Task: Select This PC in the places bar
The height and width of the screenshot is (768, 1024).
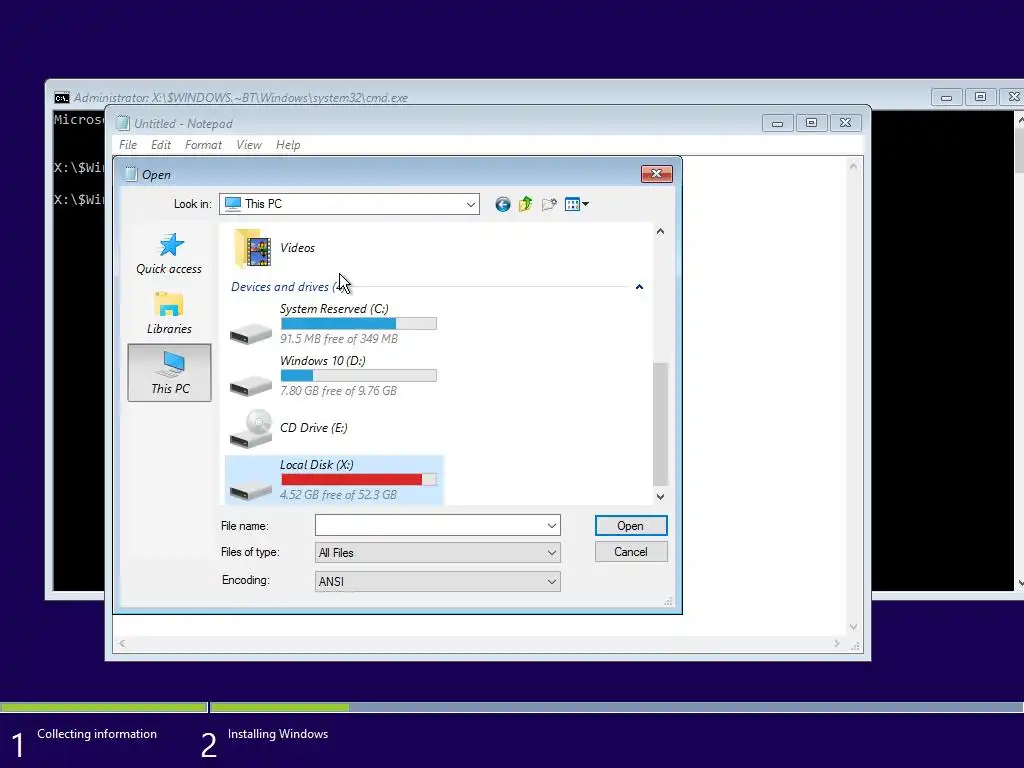Action: coord(169,372)
